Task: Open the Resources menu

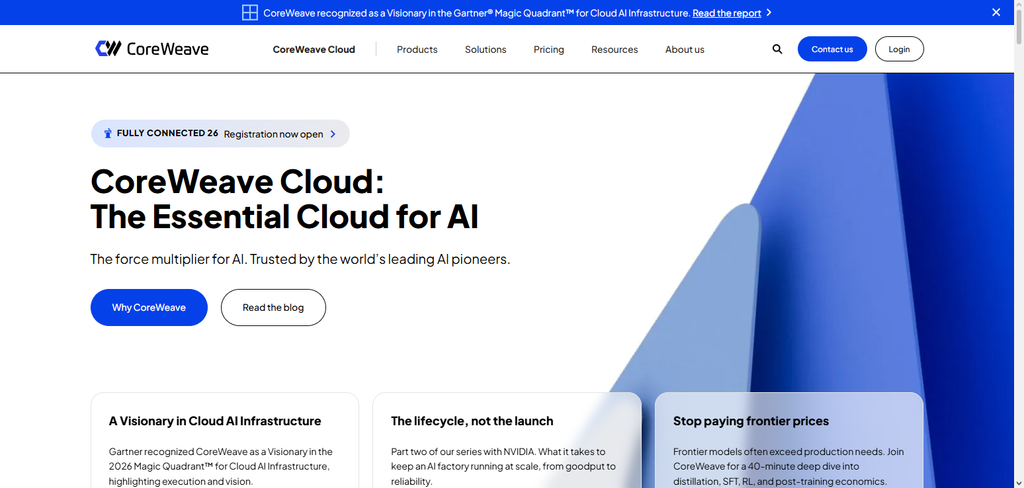Action: point(615,50)
